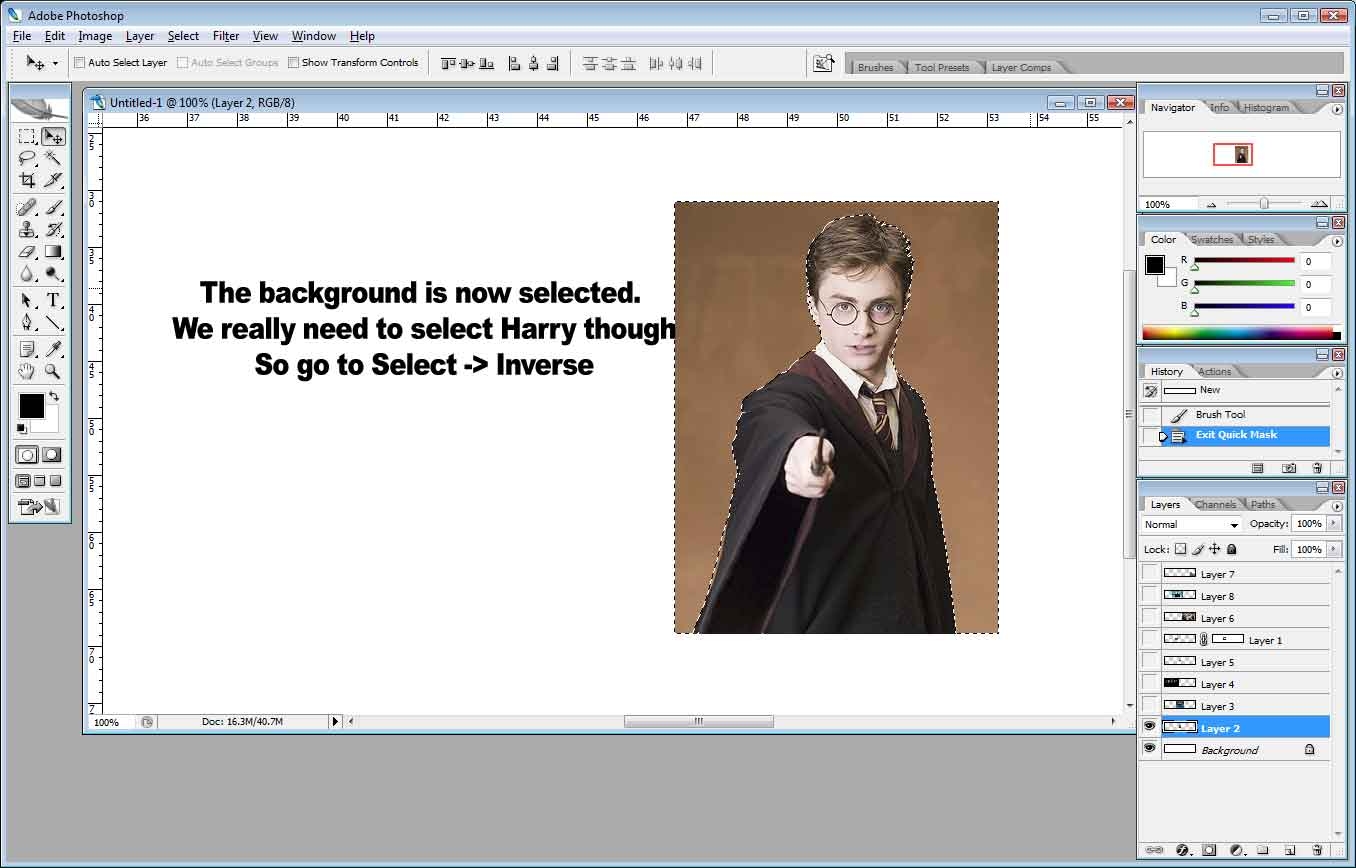This screenshot has width=1356, height=868.
Task: Open Opacity slider arrow in Layers
Action: [1333, 523]
